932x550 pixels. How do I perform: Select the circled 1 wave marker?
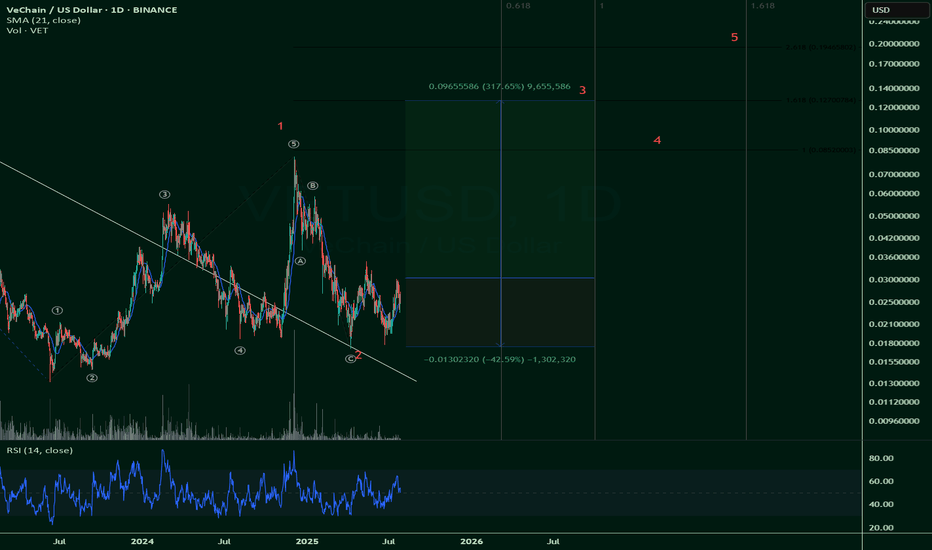tap(57, 310)
